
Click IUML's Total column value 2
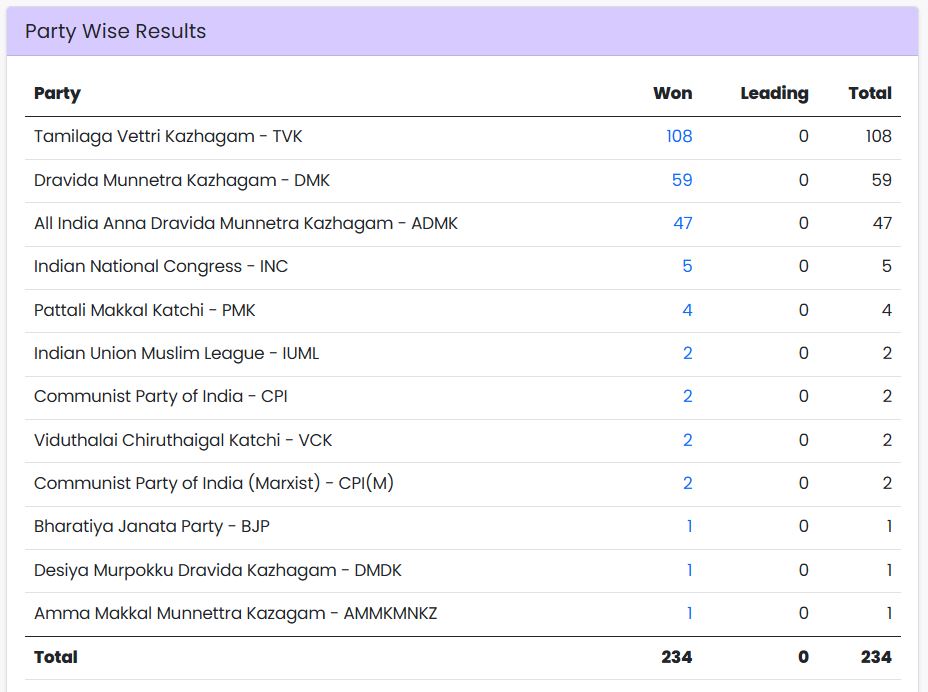(x=887, y=353)
